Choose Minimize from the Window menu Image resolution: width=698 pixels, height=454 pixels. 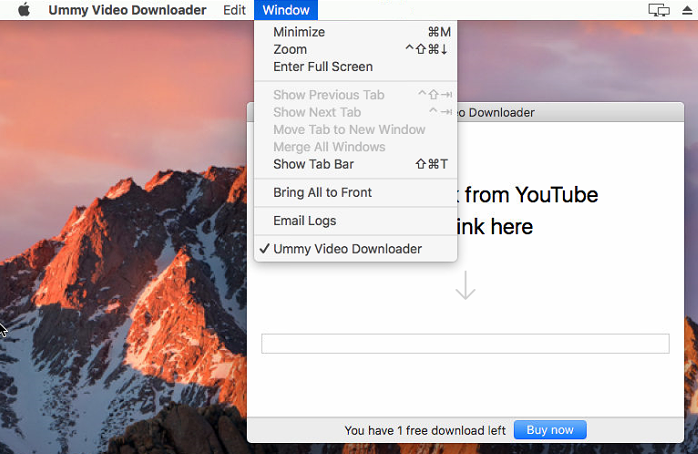[x=355, y=32]
